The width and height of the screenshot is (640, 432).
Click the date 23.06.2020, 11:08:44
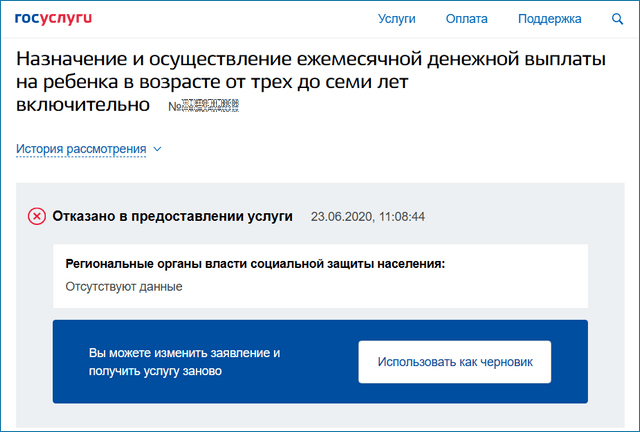(x=368, y=216)
